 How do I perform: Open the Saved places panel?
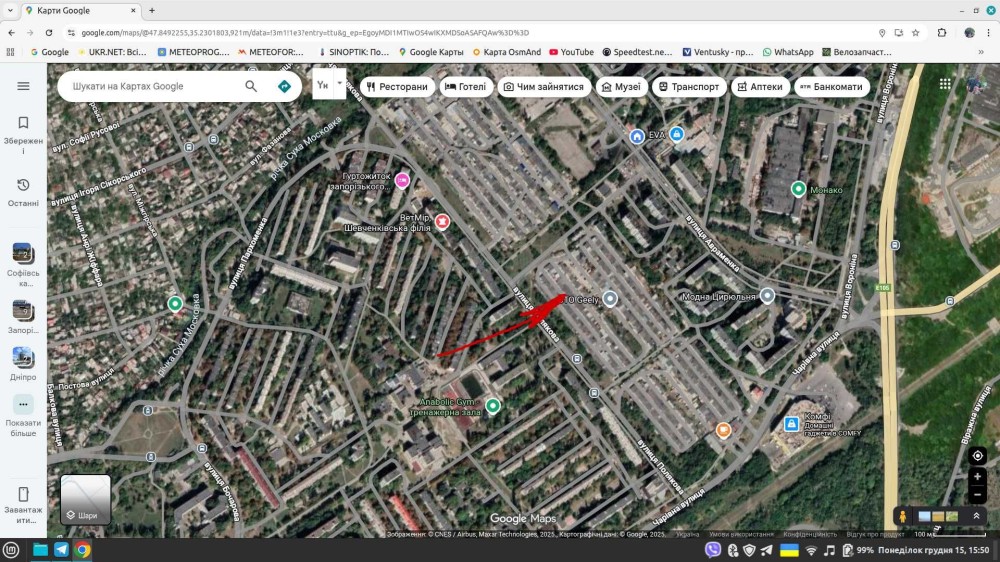[23, 130]
